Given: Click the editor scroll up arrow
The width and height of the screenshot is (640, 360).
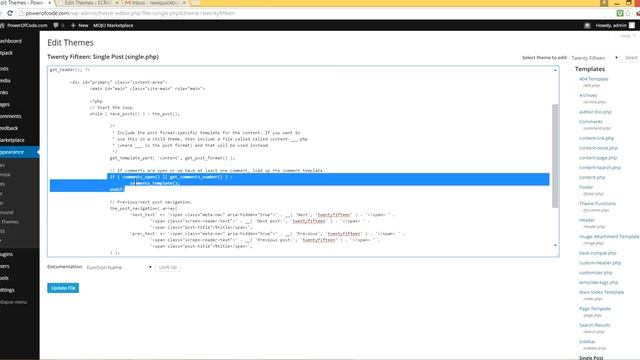Looking at the screenshot, I should (x=555, y=70).
